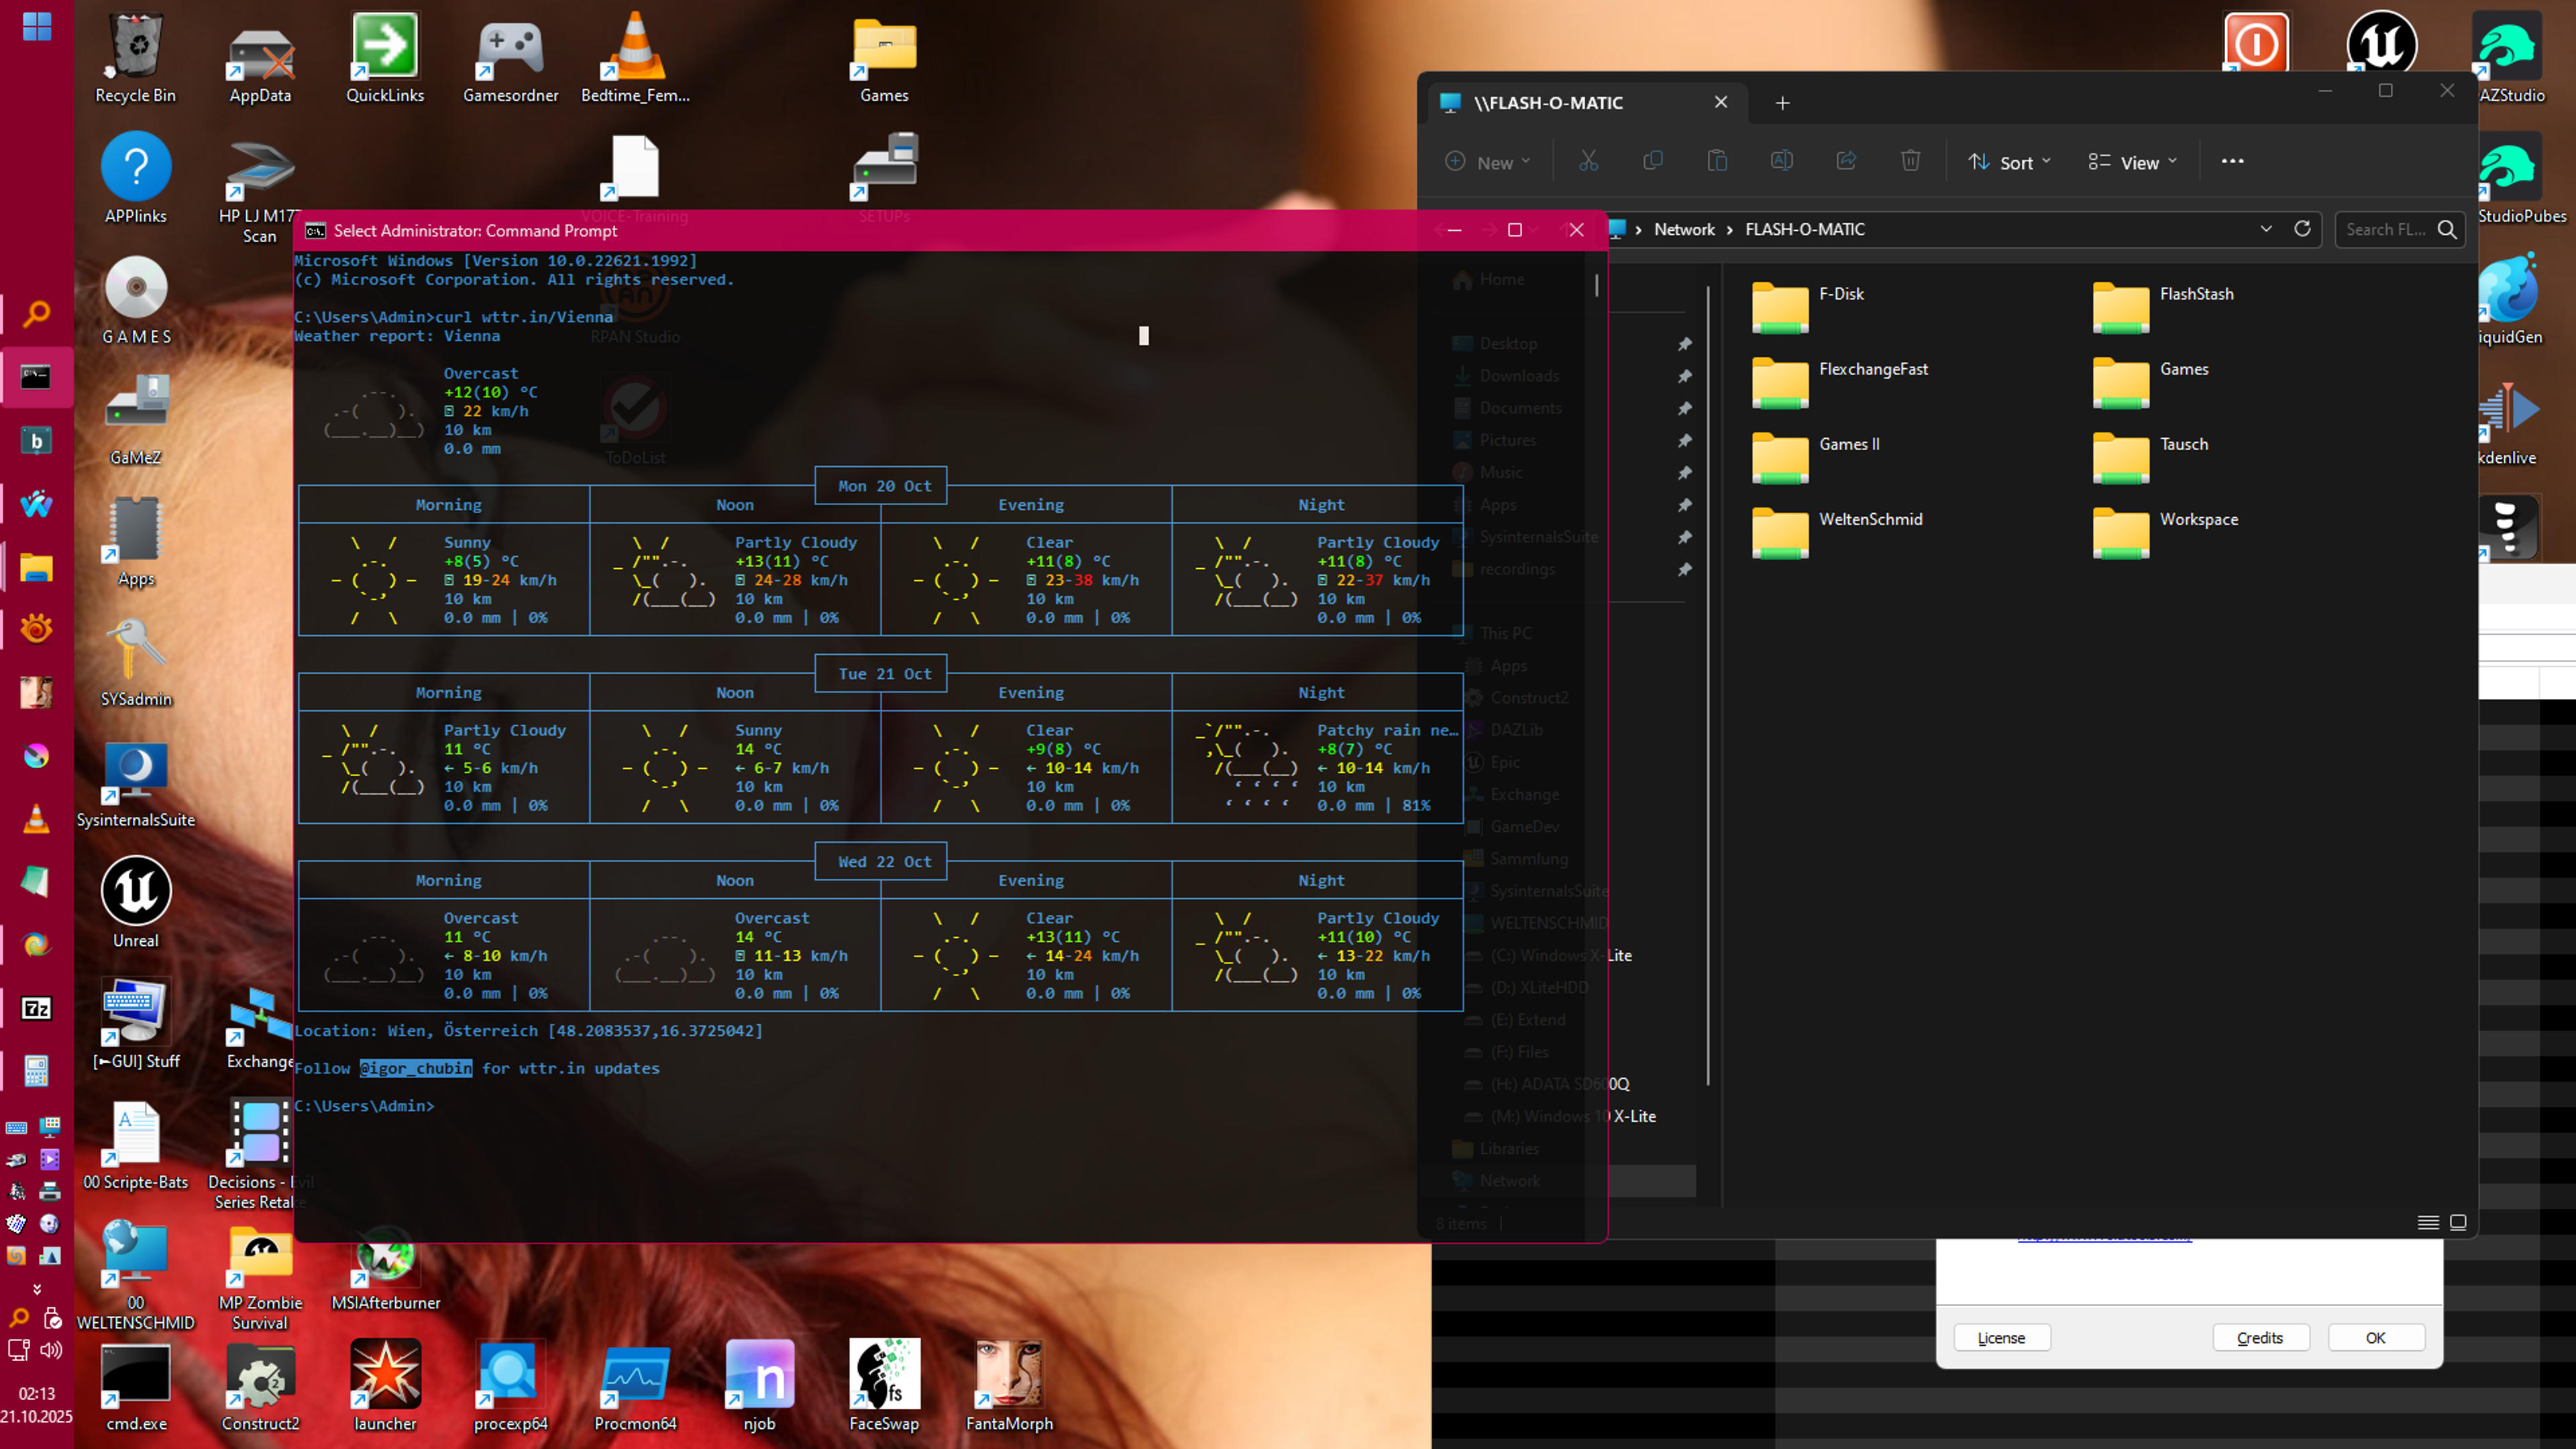Click FLASH-O-MATIC in the breadcrumb path
The width and height of the screenshot is (2576, 1449).
pyautogui.click(x=1805, y=230)
